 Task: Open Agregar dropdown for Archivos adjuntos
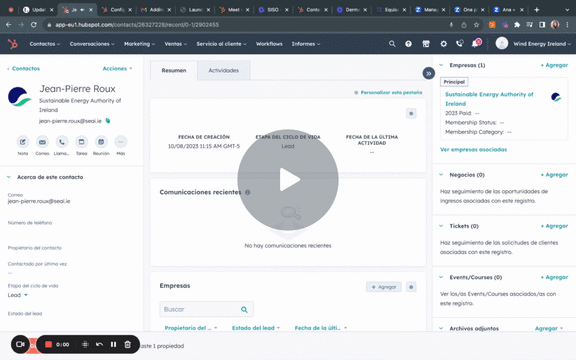point(549,328)
